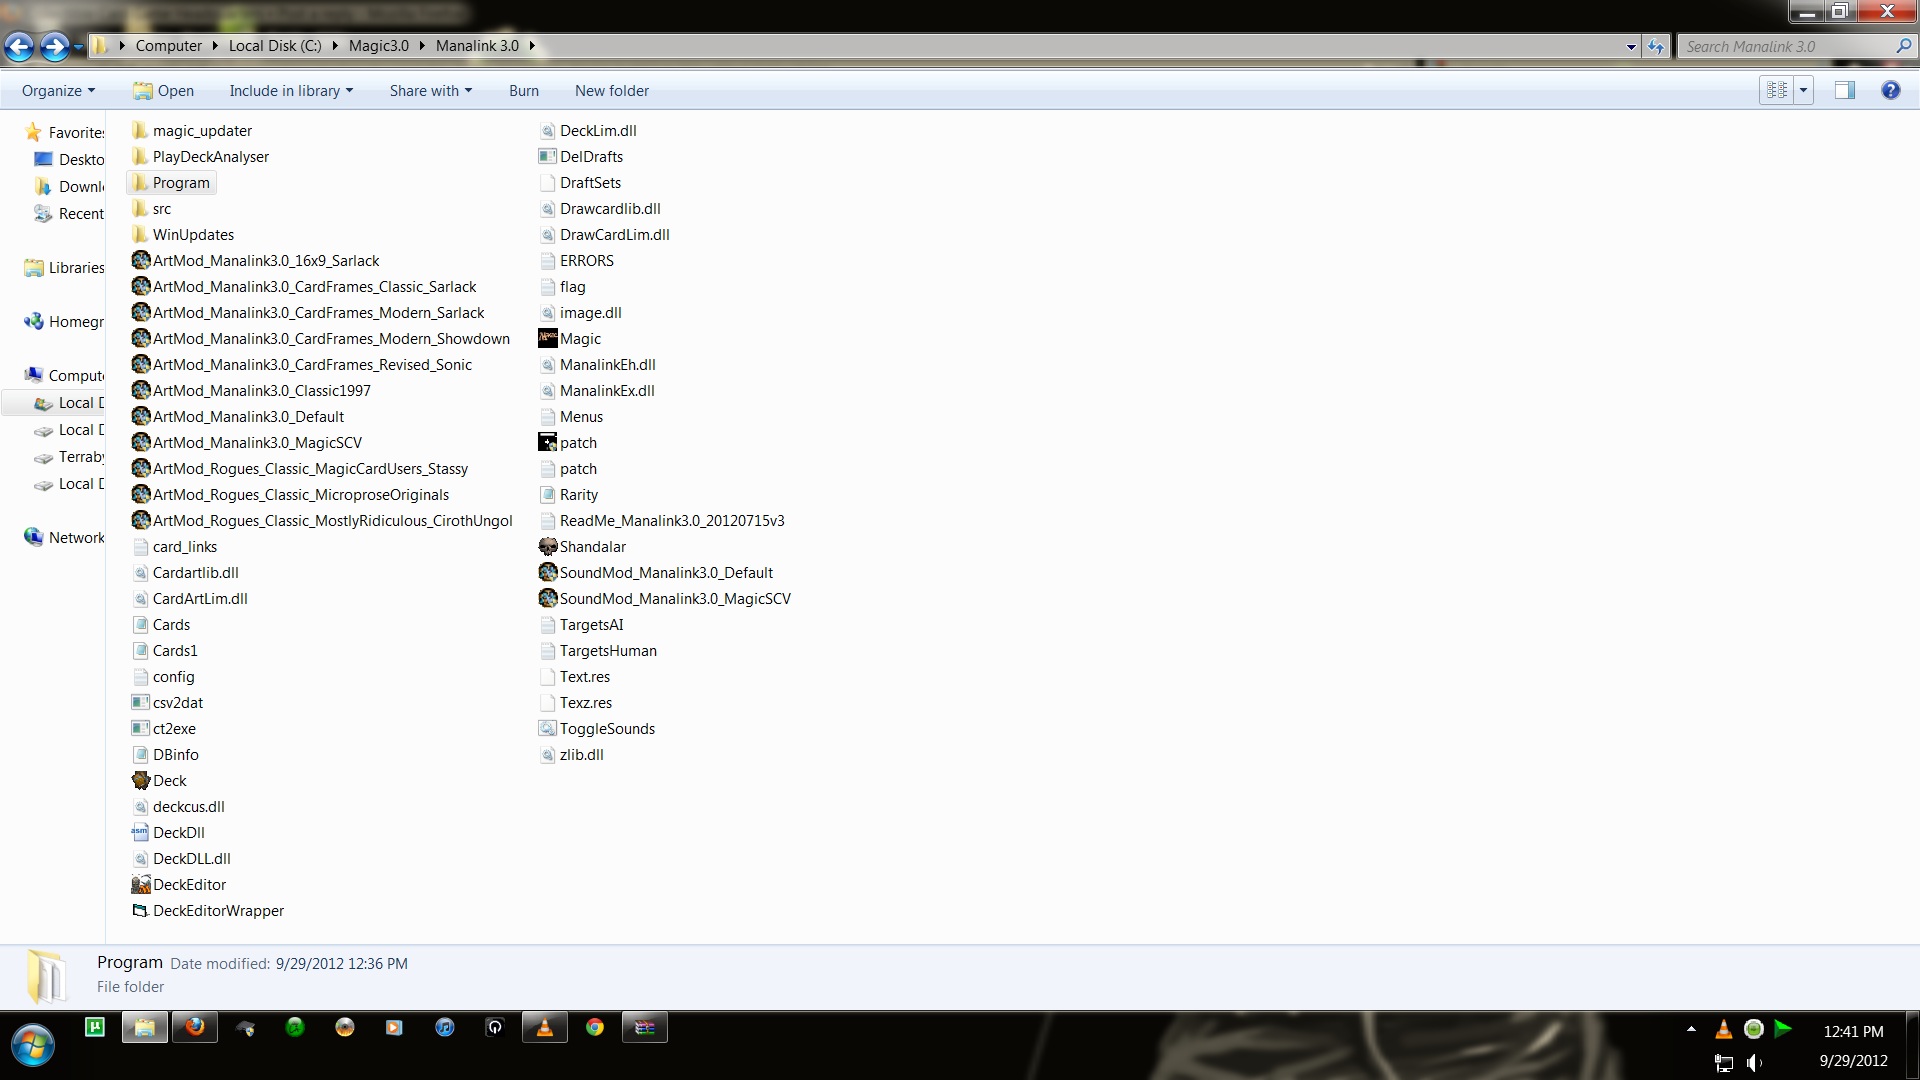Toggle the preview pane button
This screenshot has height=1080, width=1920.
pyautogui.click(x=1844, y=90)
